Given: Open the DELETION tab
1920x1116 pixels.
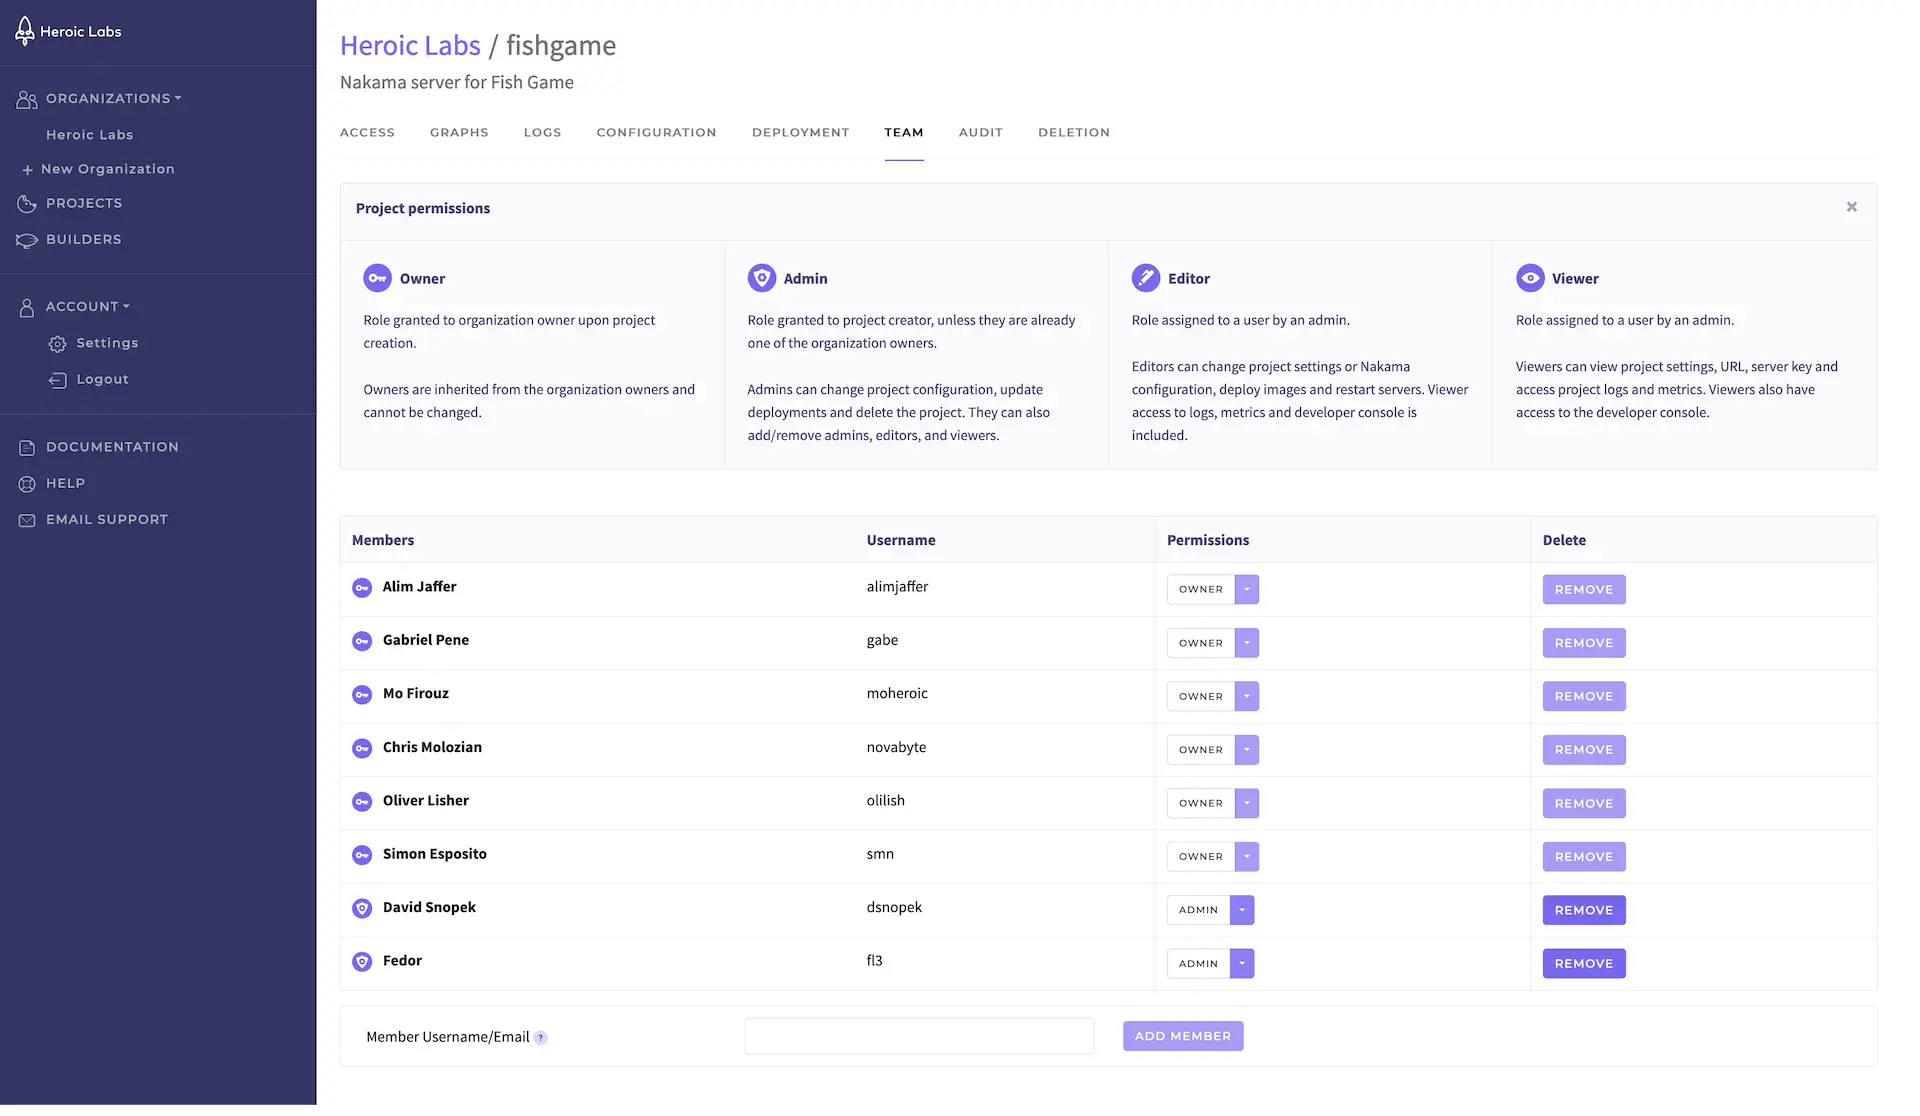Looking at the screenshot, I should [x=1073, y=132].
